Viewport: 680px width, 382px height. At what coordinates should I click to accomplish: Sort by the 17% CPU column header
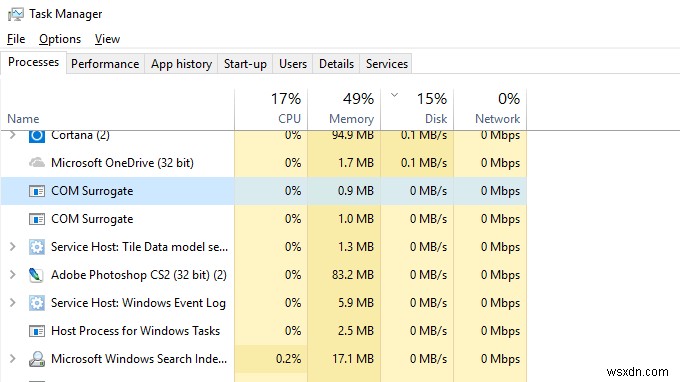click(271, 109)
